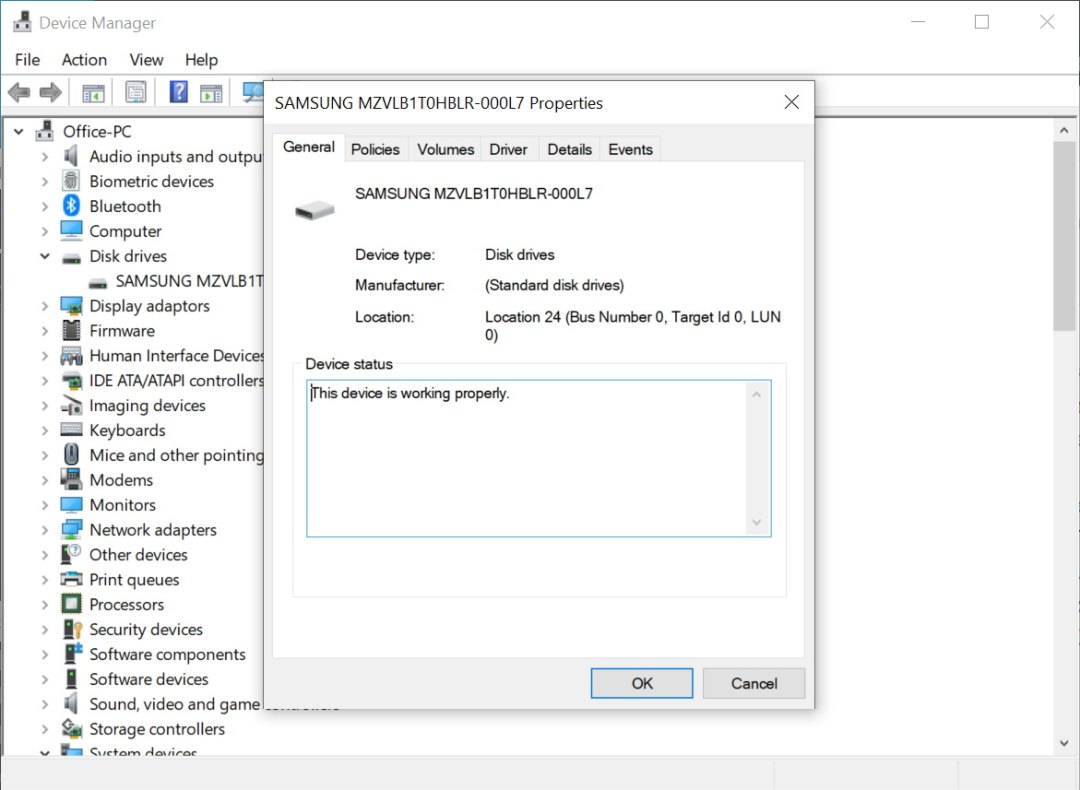Collapse the Office-PC root node
The image size is (1080, 790).
pyautogui.click(x=19, y=132)
